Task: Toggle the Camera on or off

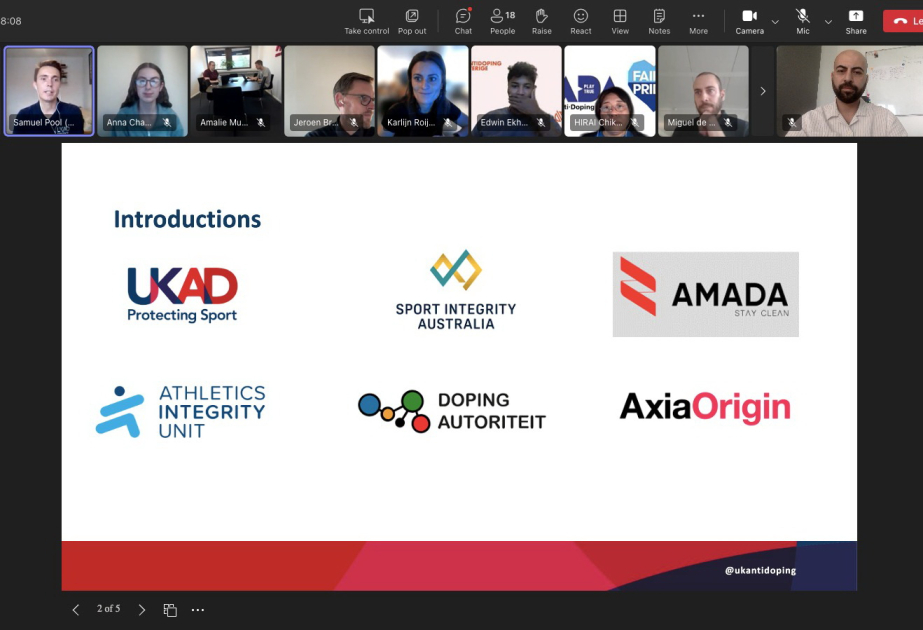Action: pyautogui.click(x=749, y=22)
